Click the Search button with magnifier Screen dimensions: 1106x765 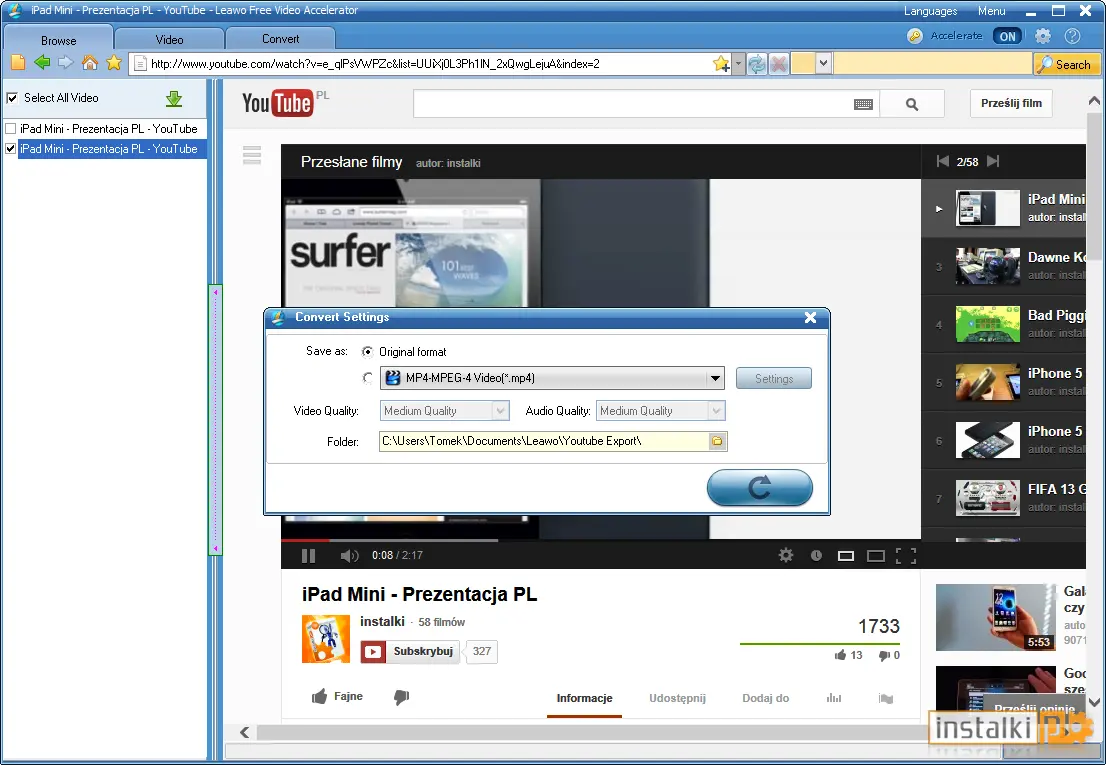click(x=1066, y=64)
